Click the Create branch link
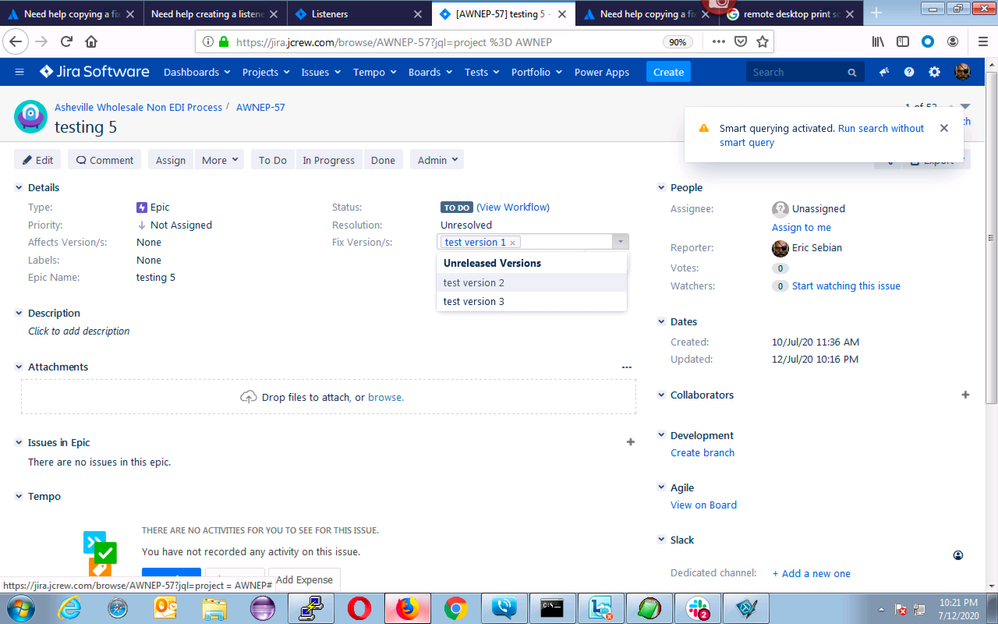The height and width of the screenshot is (624, 998). [x=702, y=453]
